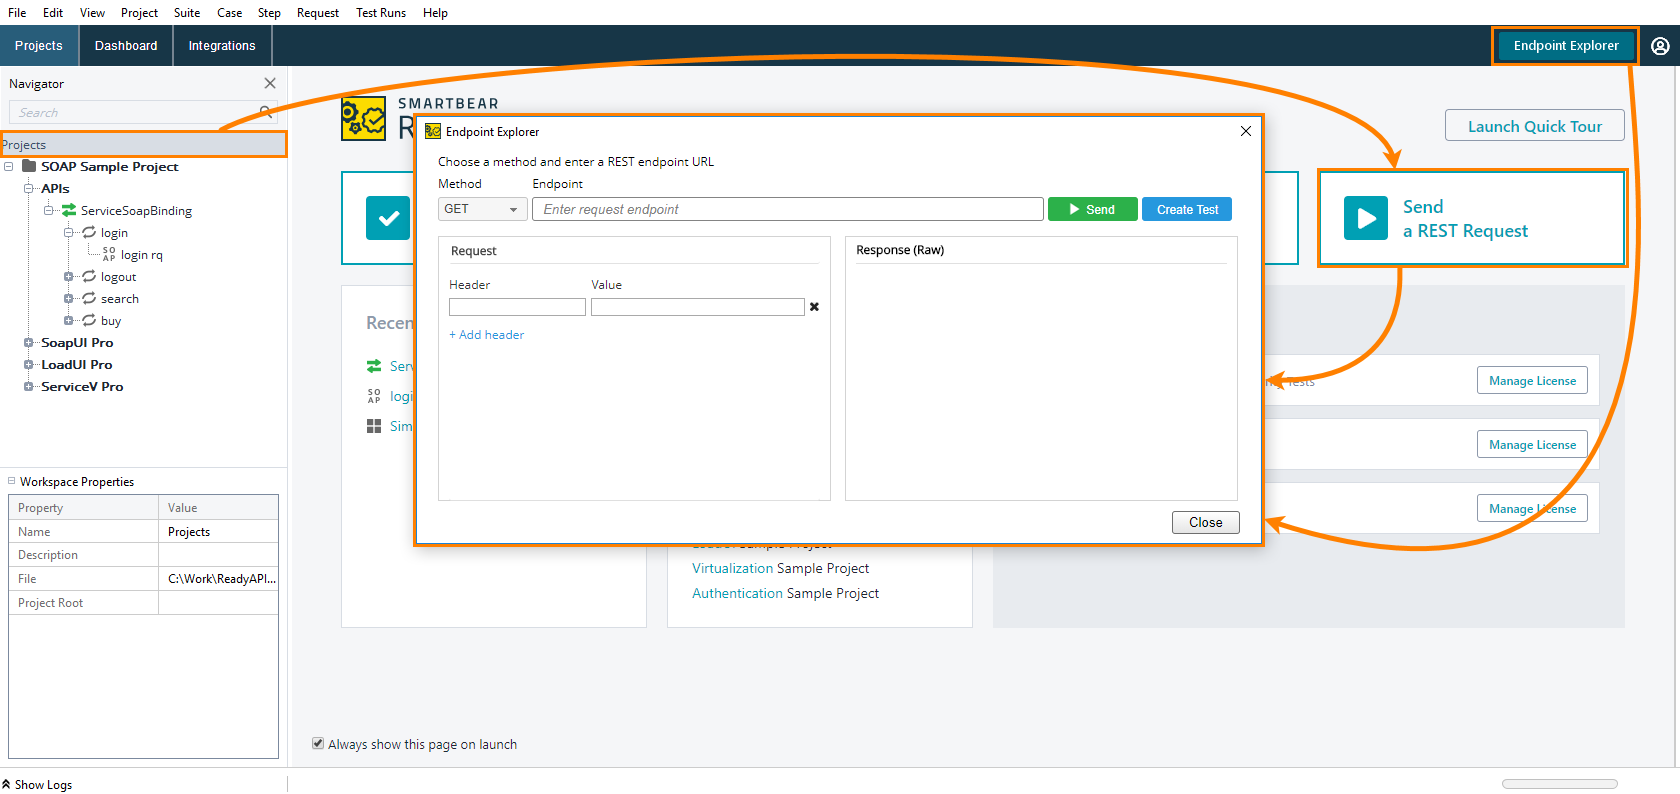This screenshot has height=794, width=1680.
Task: Click the Endpoint Explorer button
Action: 1566,46
